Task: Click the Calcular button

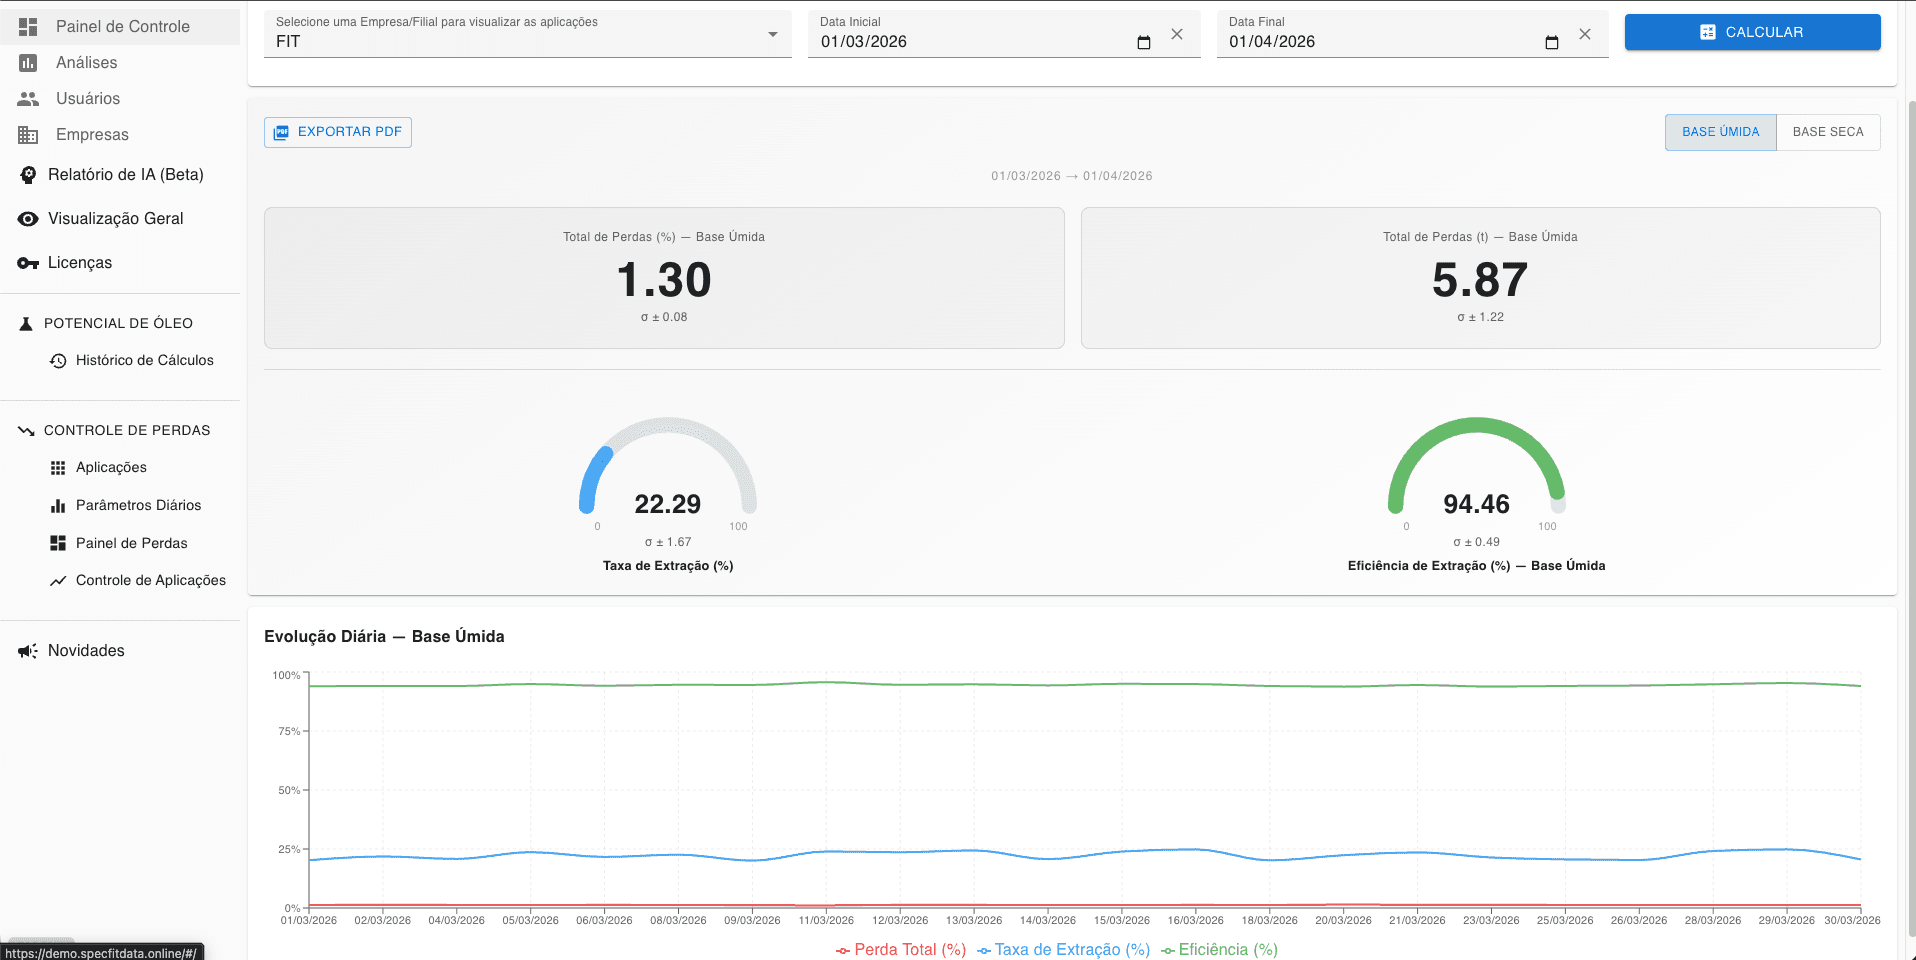Action: coord(1752,32)
